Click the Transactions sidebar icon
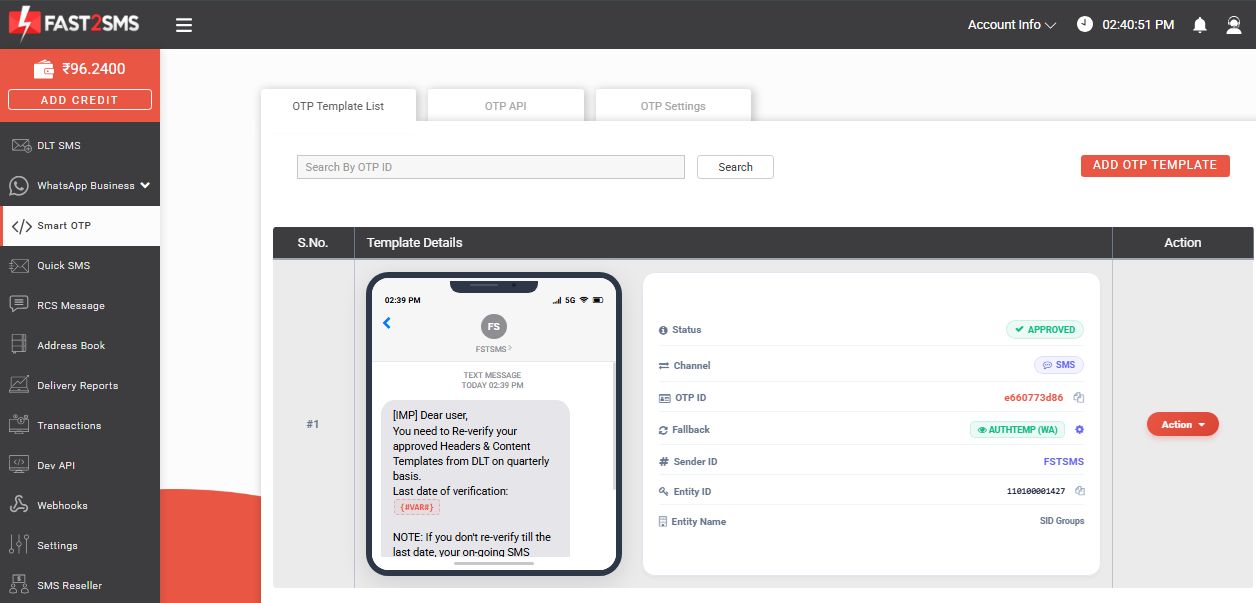1256x603 pixels. [x=19, y=425]
